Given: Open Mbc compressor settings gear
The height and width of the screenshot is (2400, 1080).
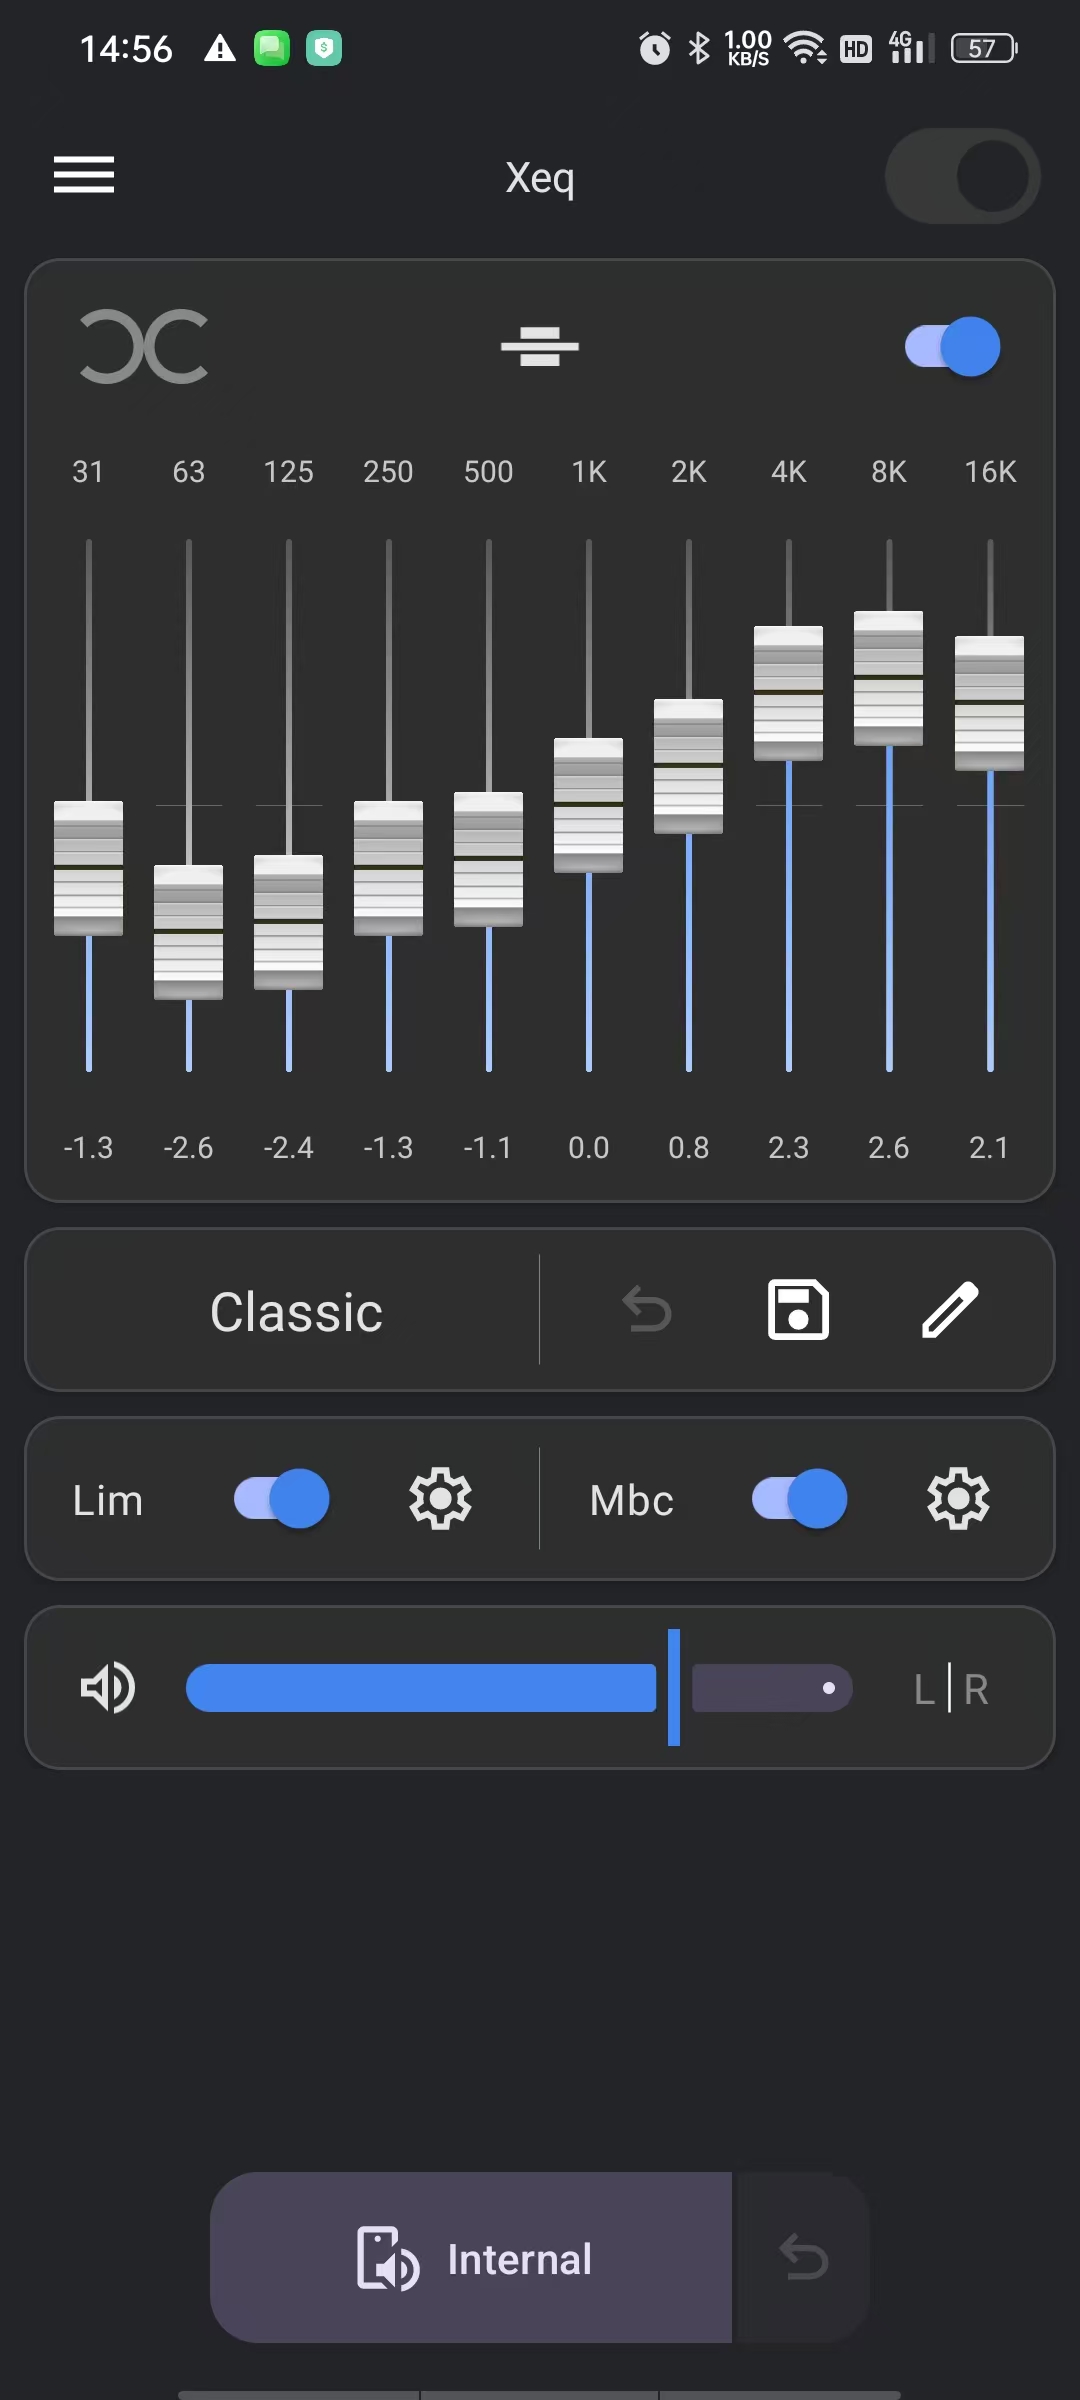Looking at the screenshot, I should point(958,1498).
